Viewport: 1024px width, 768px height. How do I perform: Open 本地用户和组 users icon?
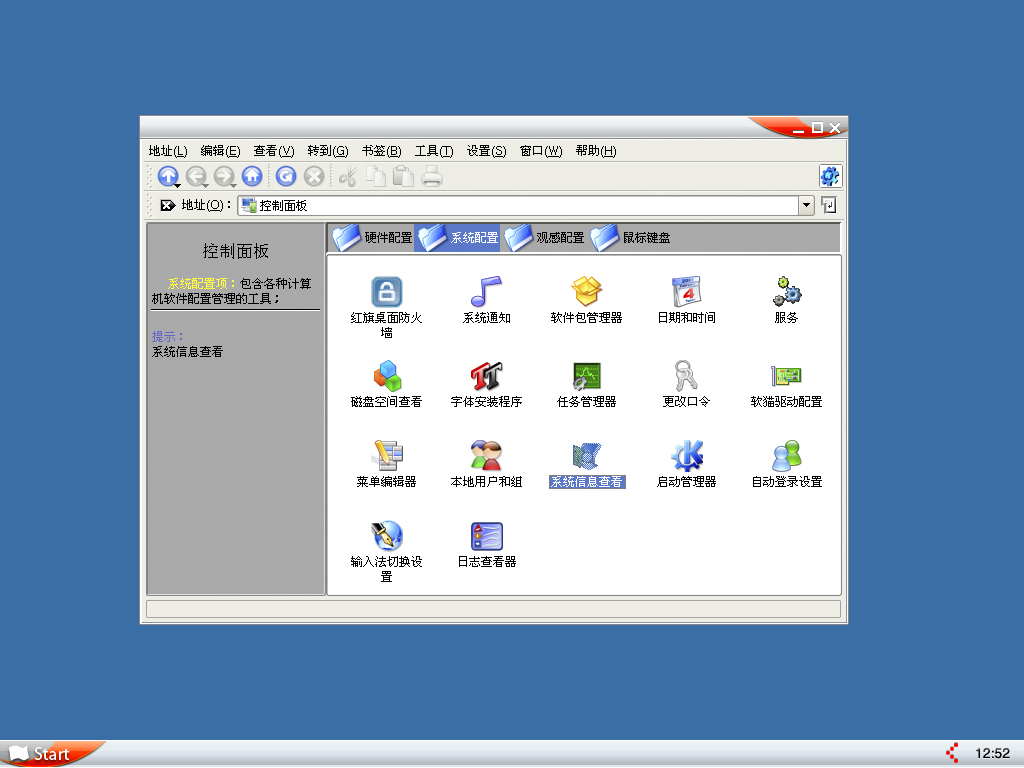487,456
